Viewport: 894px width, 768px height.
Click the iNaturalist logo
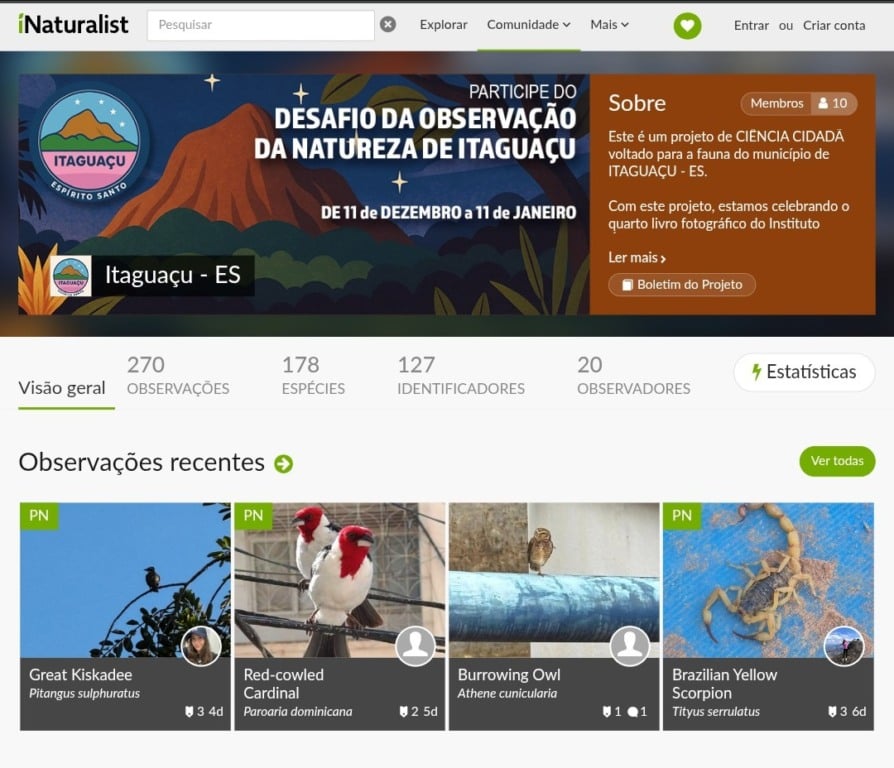pyautogui.click(x=74, y=25)
